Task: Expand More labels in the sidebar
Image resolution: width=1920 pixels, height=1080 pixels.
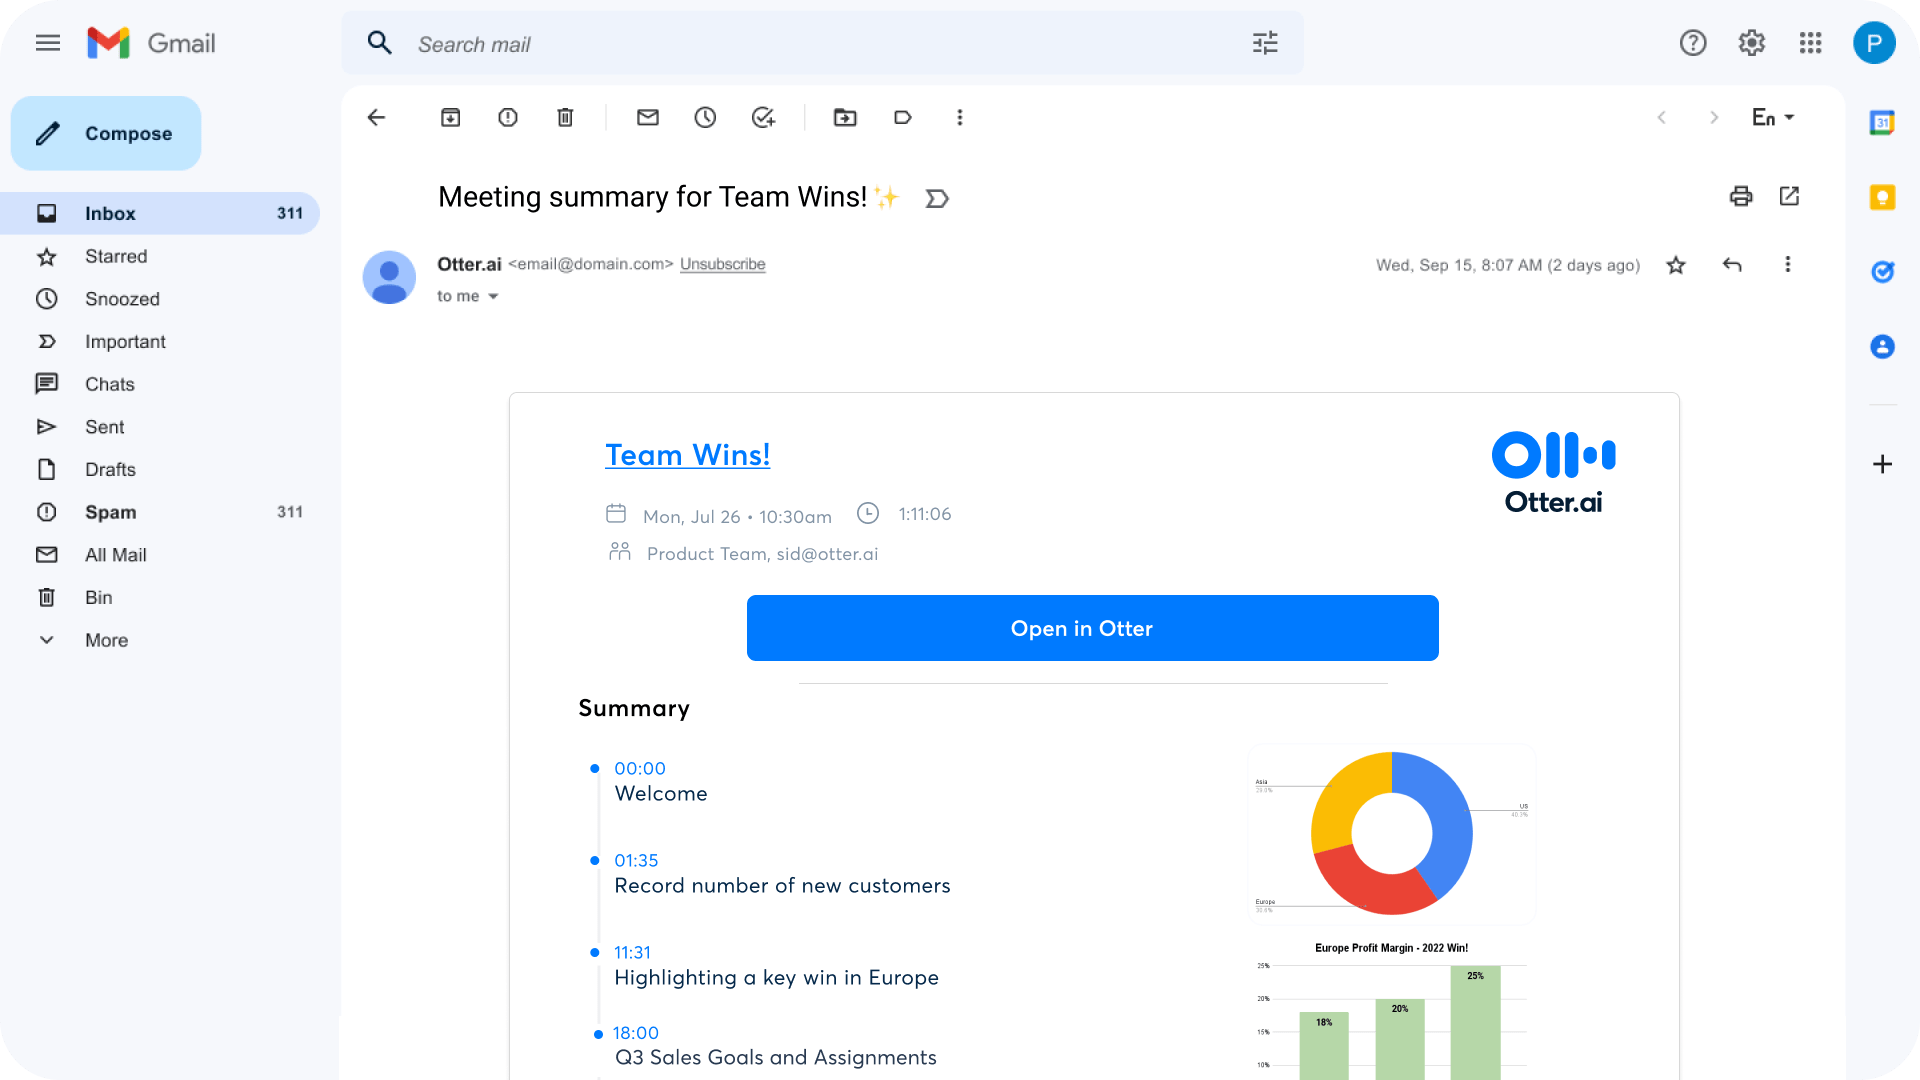Action: tap(106, 640)
